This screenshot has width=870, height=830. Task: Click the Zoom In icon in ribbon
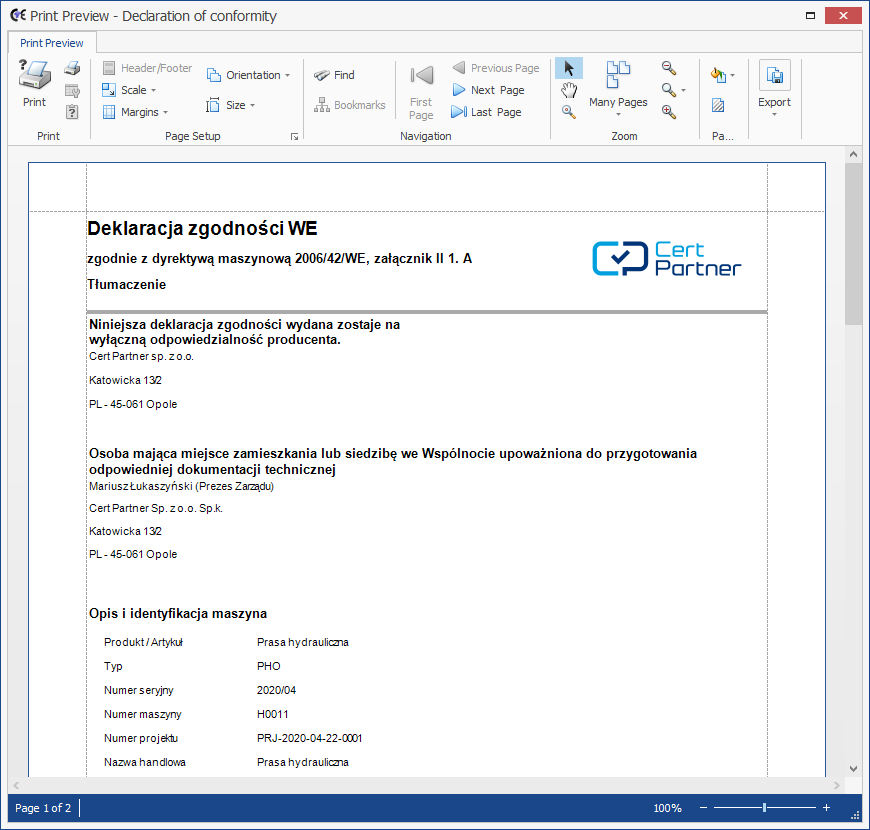[x=669, y=112]
